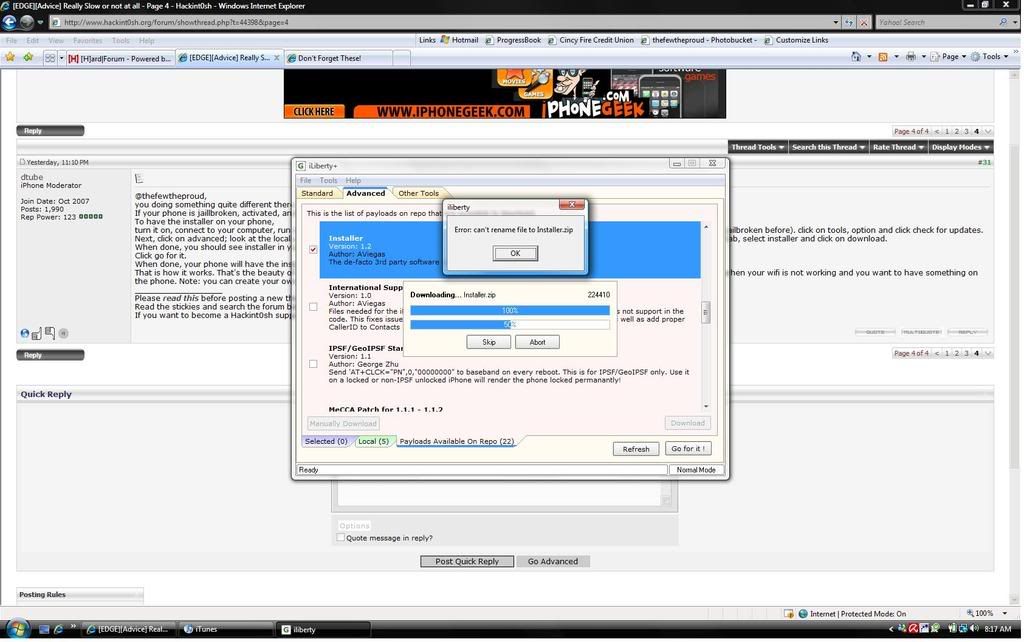
Task: Open the recent pages dropdown arrow
Action: tap(40, 22)
